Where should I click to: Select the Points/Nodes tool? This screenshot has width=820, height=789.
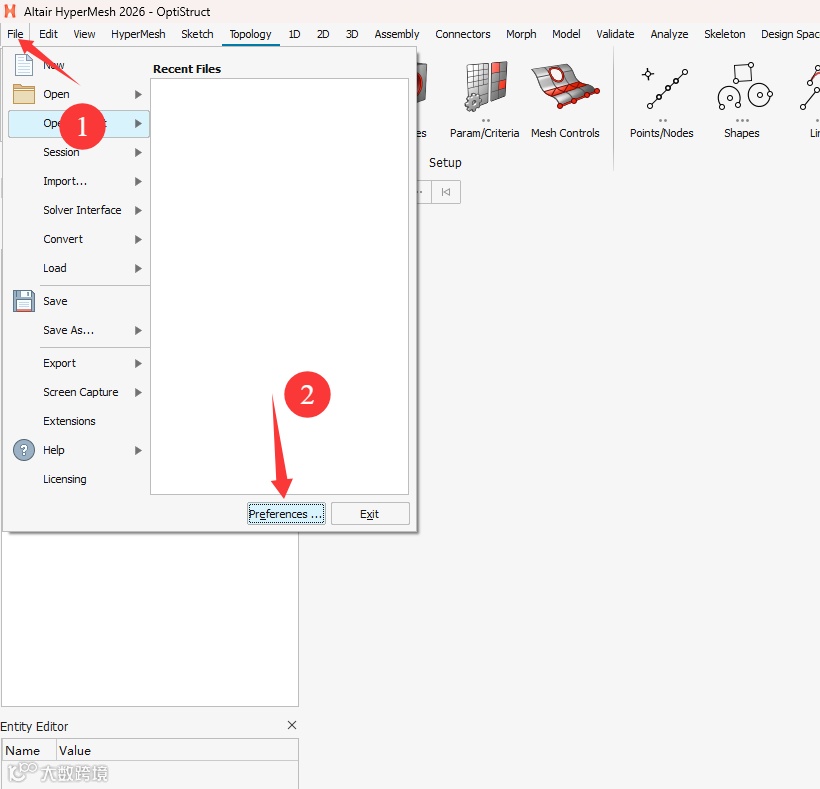pos(662,103)
